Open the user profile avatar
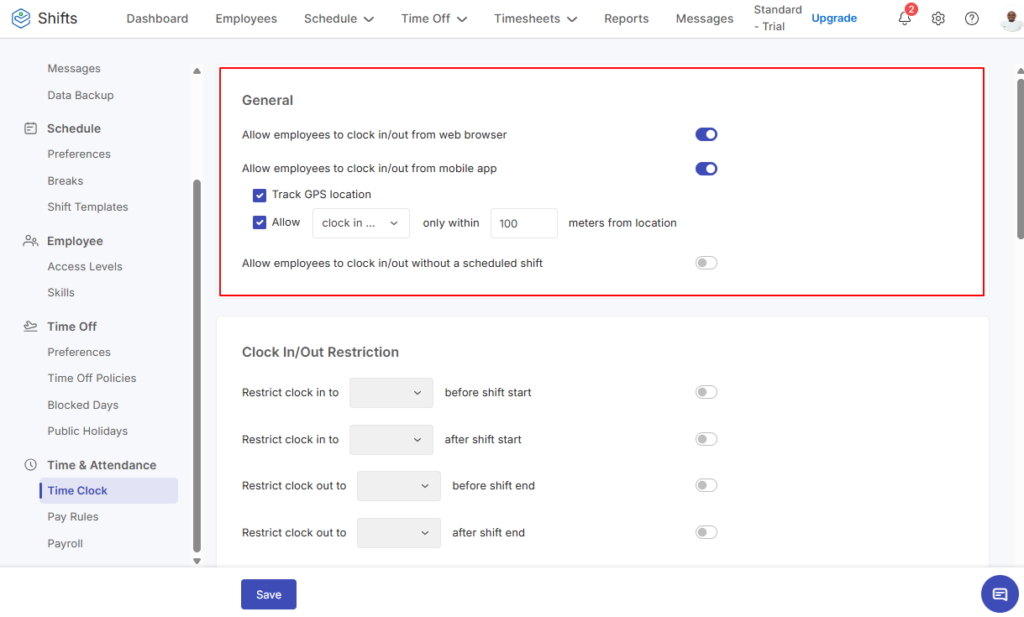 (x=1011, y=18)
